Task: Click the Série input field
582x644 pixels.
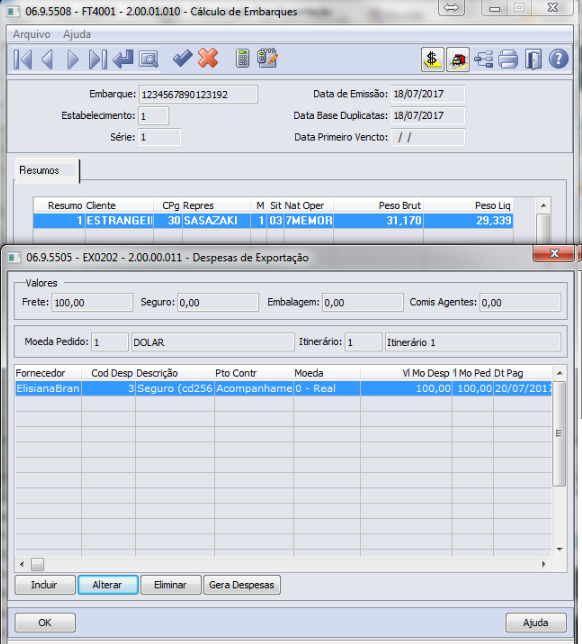Action: coord(159,137)
